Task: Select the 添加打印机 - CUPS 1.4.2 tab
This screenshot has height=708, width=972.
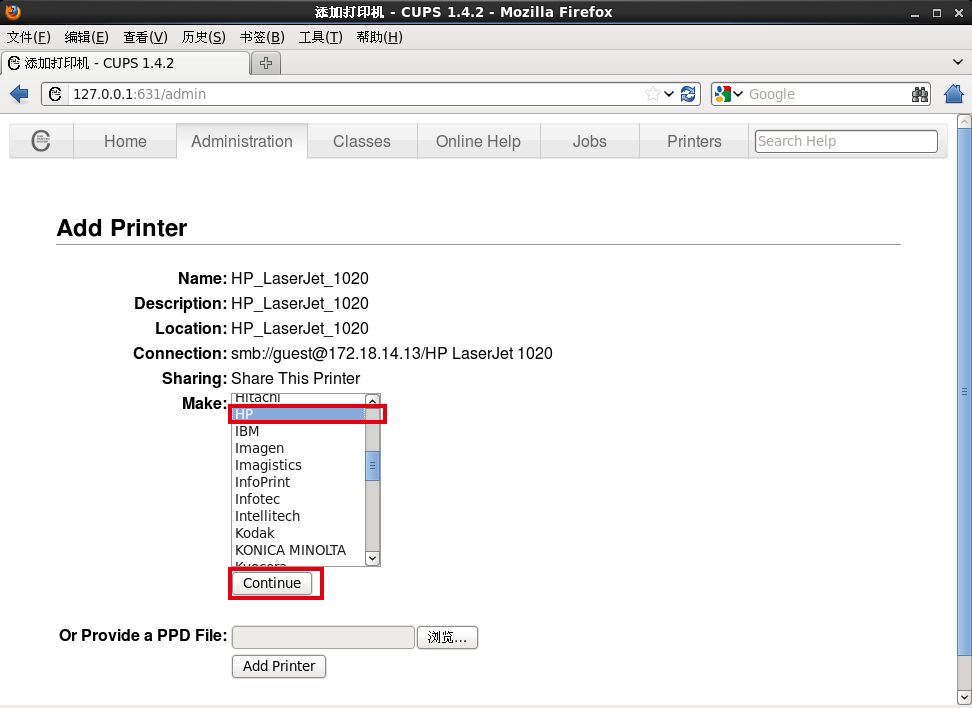Action: [126, 63]
